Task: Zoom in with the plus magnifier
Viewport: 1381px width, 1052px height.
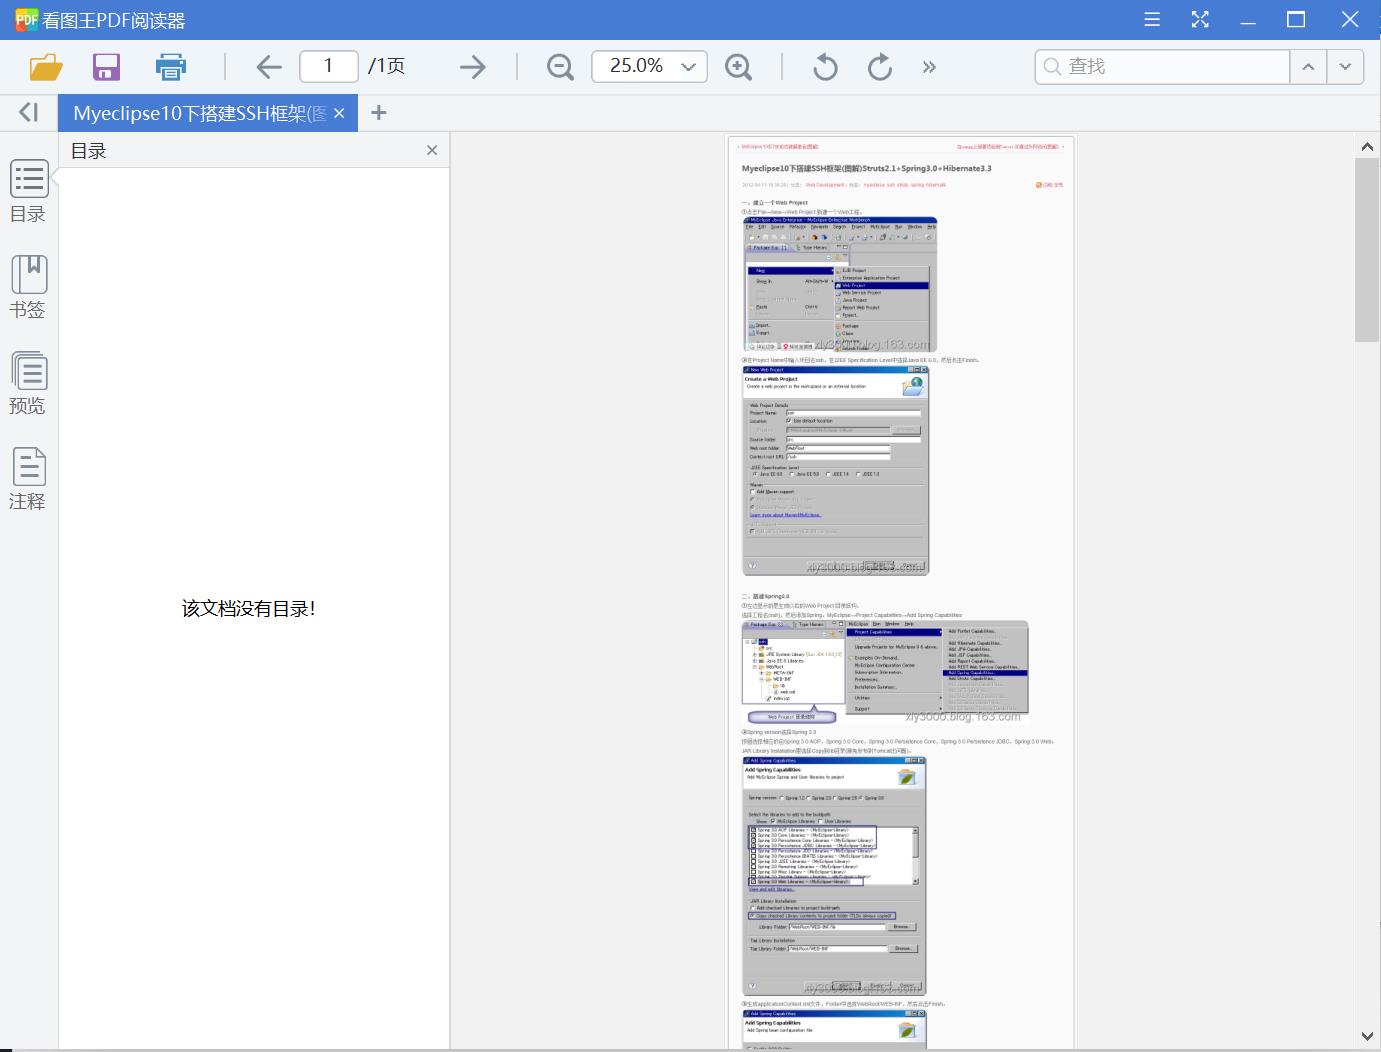Action: (x=738, y=67)
